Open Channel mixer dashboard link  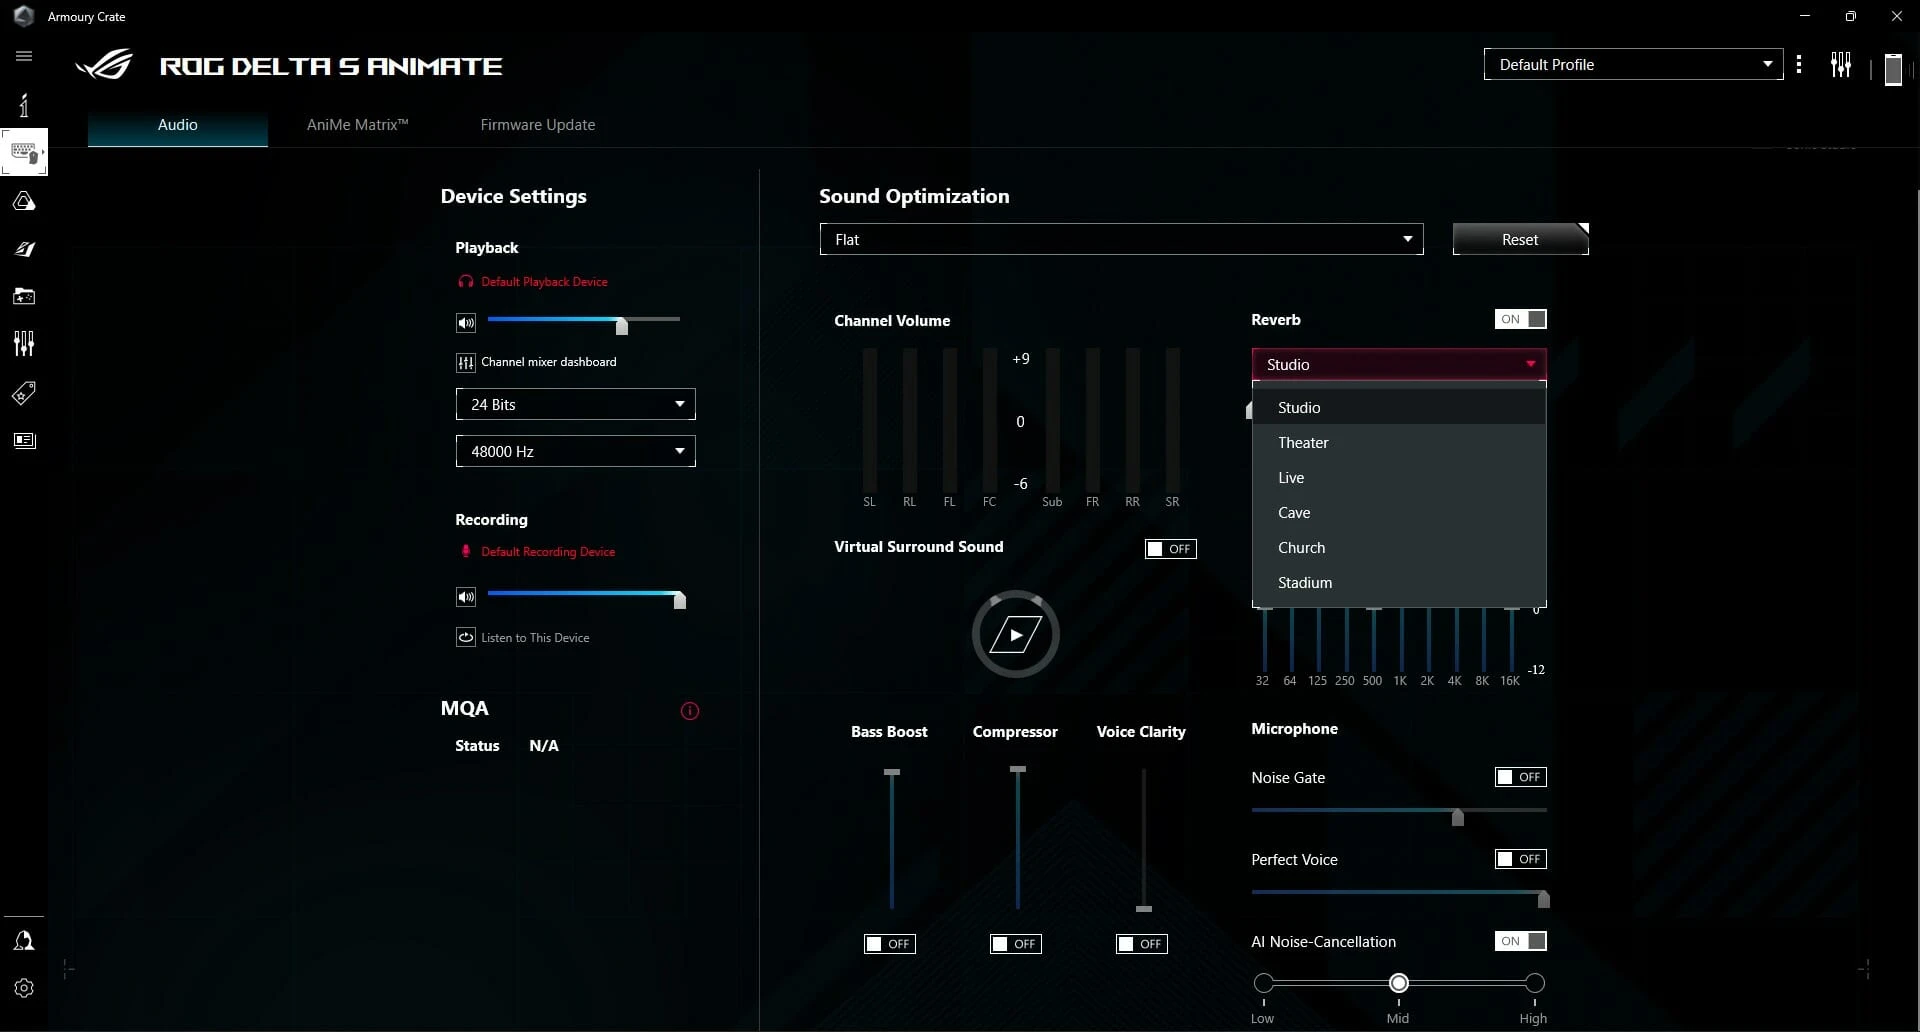click(x=548, y=362)
